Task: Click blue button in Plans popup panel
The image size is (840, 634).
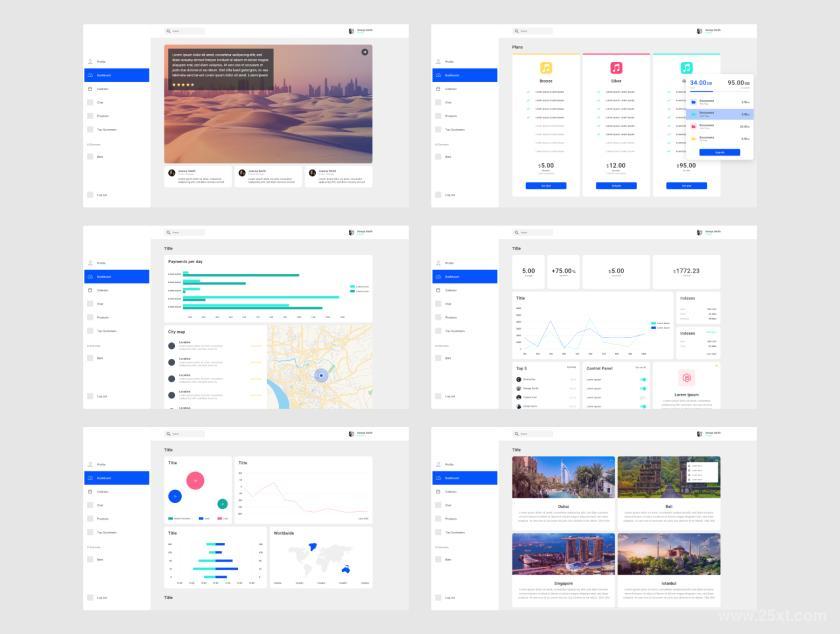Action: (x=719, y=152)
